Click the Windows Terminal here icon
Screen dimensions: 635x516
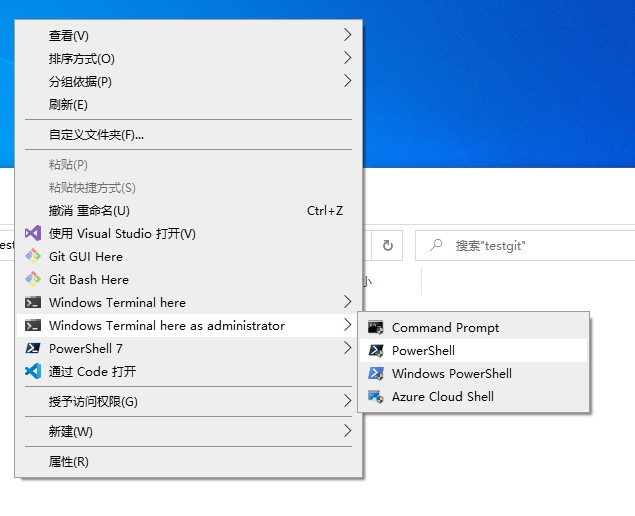(x=33, y=303)
